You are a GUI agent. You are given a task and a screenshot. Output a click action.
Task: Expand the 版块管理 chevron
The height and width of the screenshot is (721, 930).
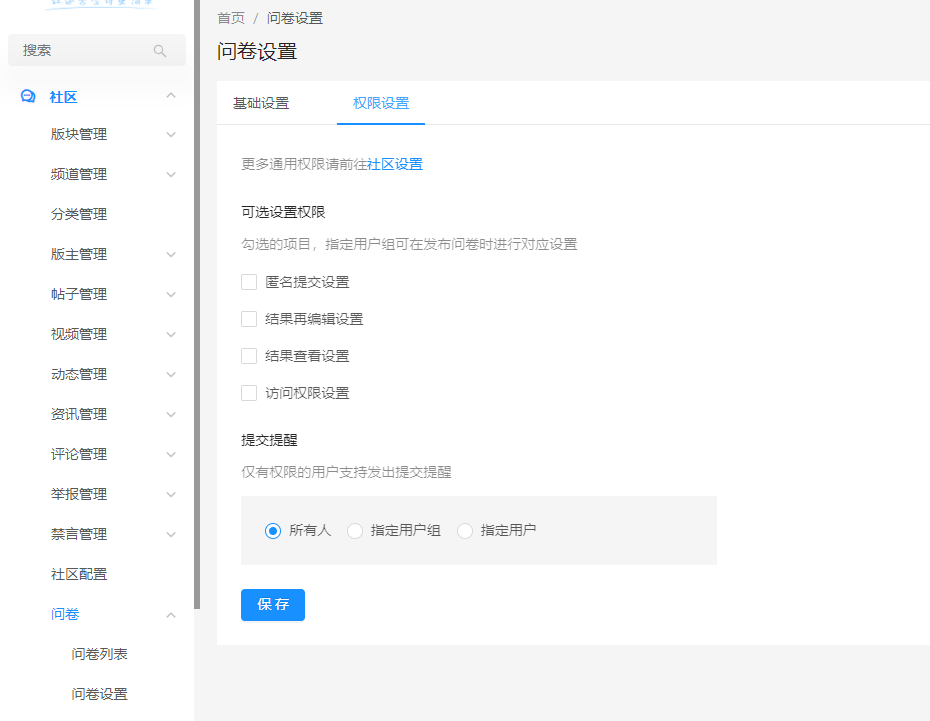point(171,135)
